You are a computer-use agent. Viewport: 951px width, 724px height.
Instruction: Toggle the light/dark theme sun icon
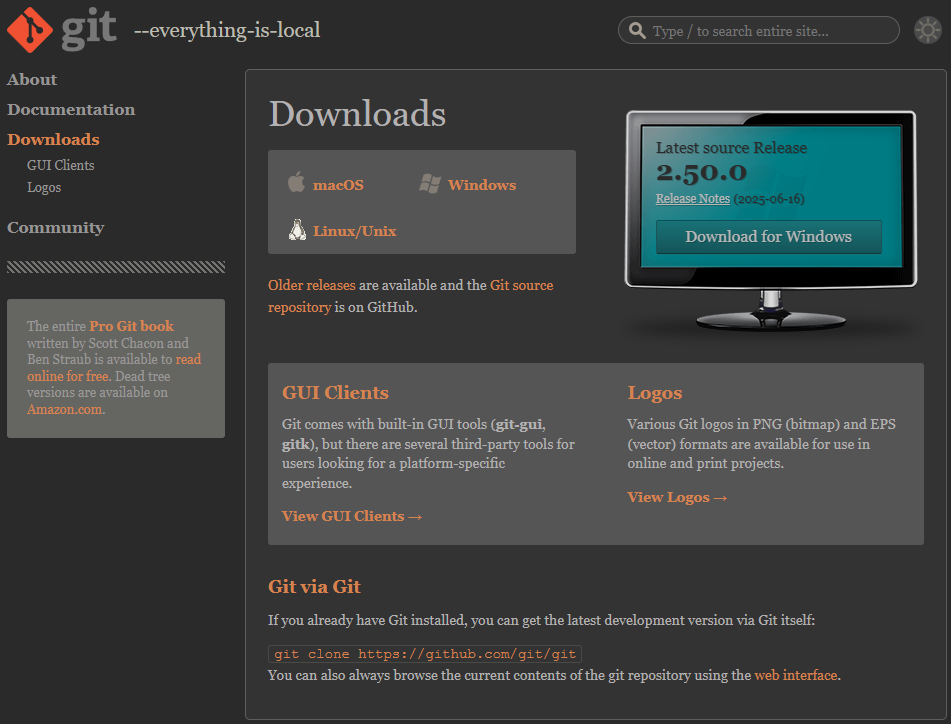pos(927,30)
